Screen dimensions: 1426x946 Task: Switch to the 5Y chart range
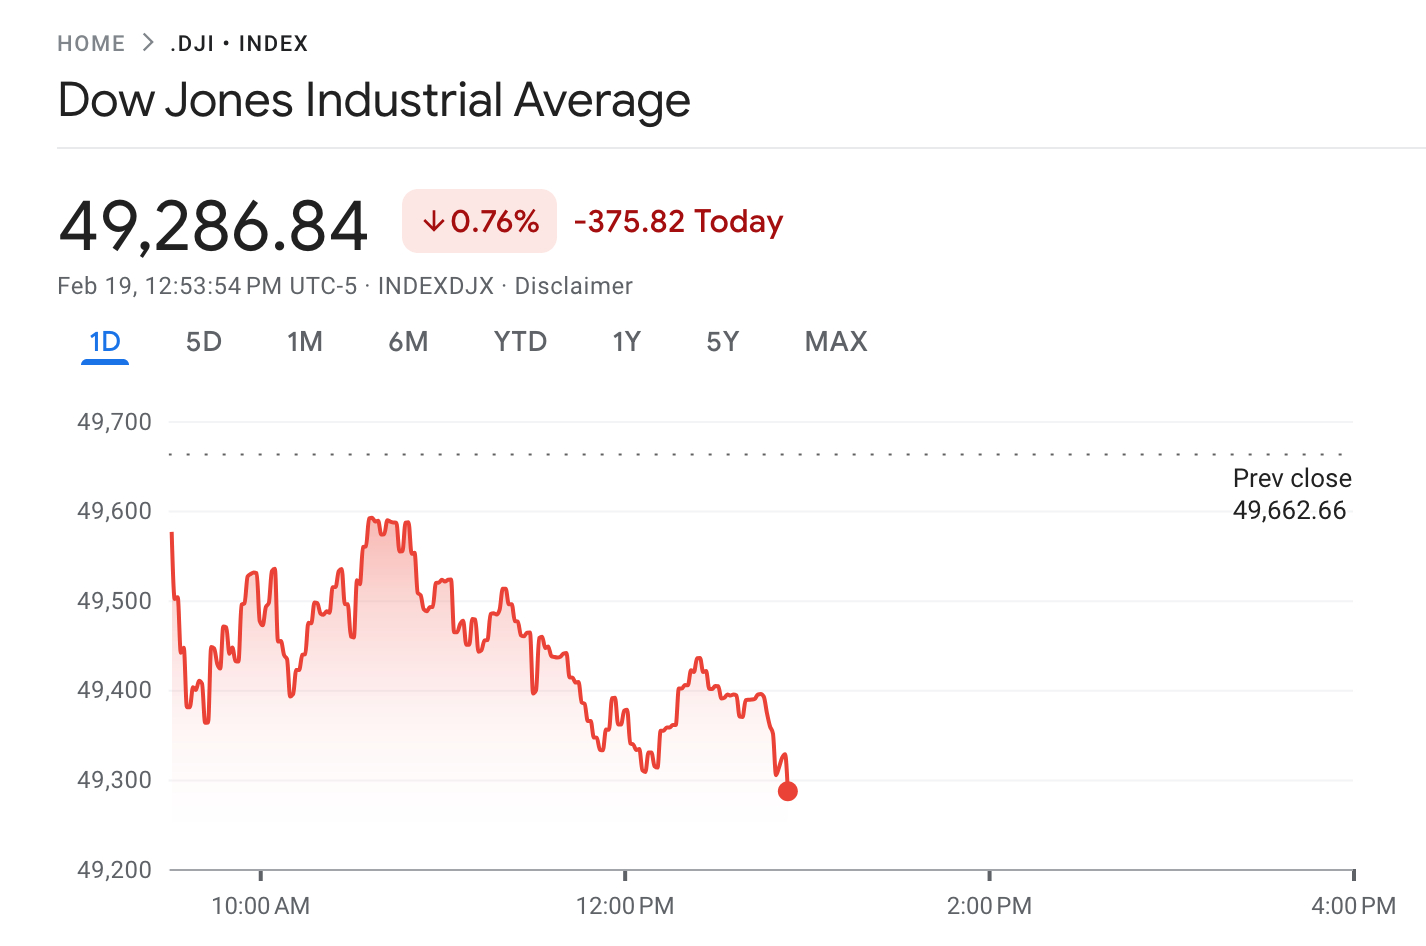722,342
